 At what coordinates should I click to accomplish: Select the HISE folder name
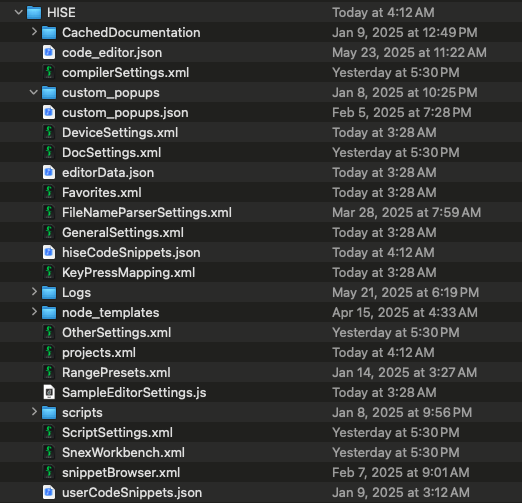coord(61,13)
